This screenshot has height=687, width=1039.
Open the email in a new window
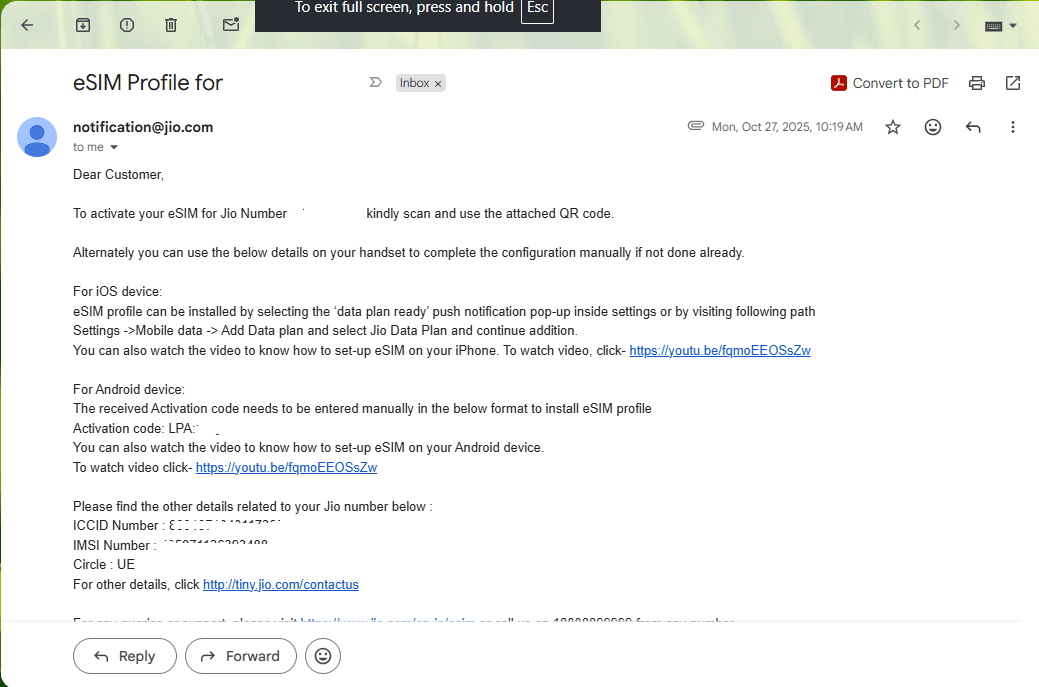[x=1012, y=83]
